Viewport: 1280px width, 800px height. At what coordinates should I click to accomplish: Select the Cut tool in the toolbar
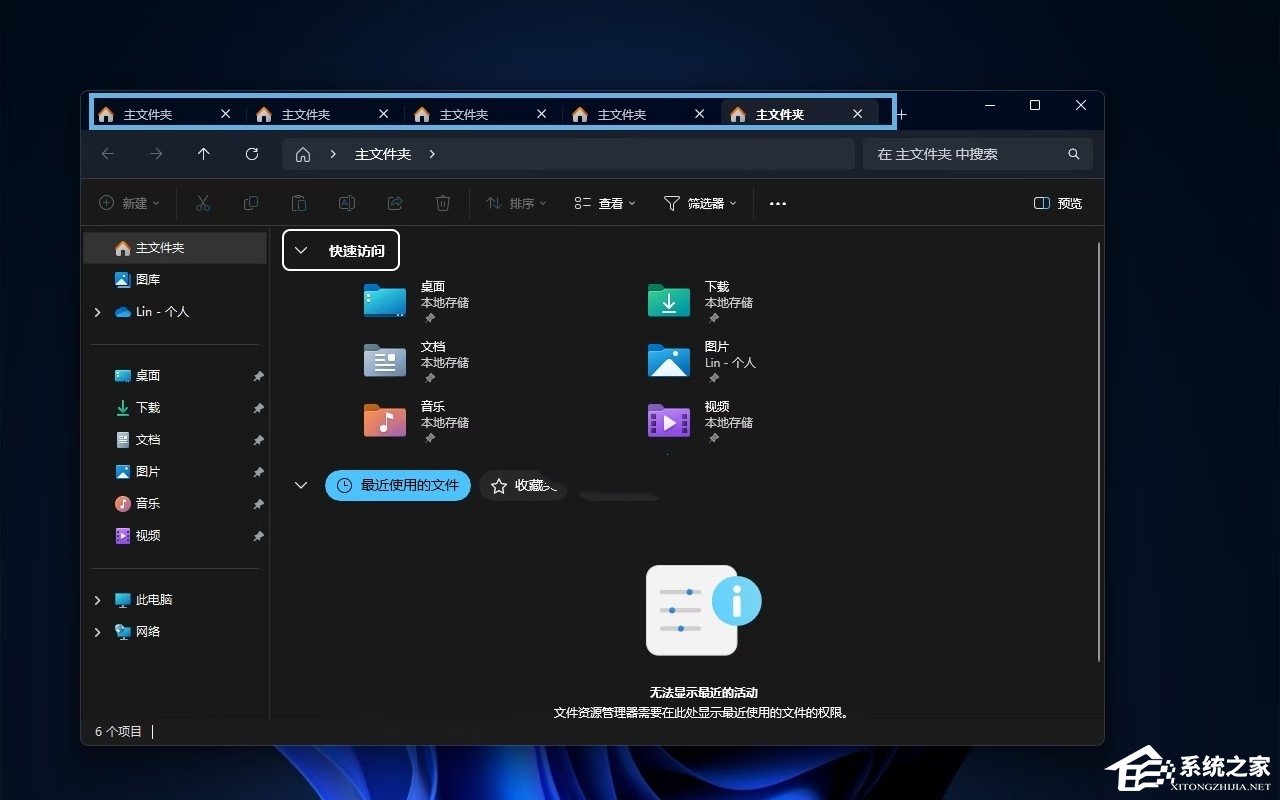tap(203, 203)
